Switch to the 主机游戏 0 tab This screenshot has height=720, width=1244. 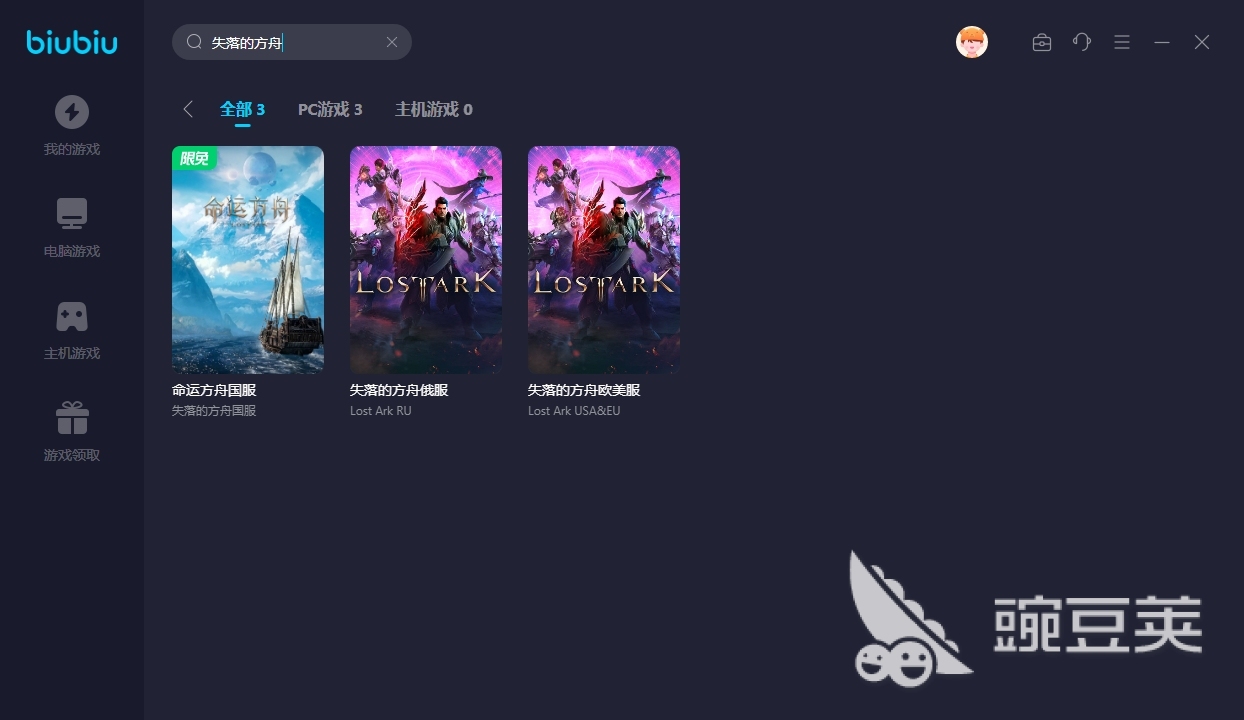click(x=434, y=110)
